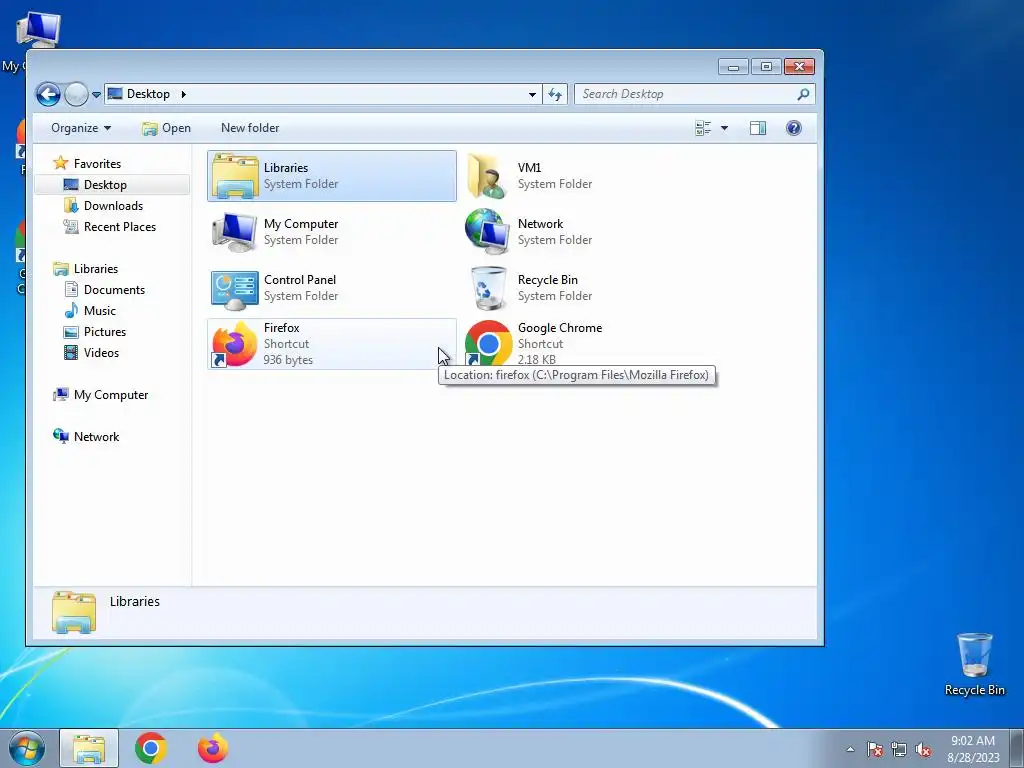The width and height of the screenshot is (1024, 768).
Task: Select the VM1 user folder icon
Action: coord(487,176)
